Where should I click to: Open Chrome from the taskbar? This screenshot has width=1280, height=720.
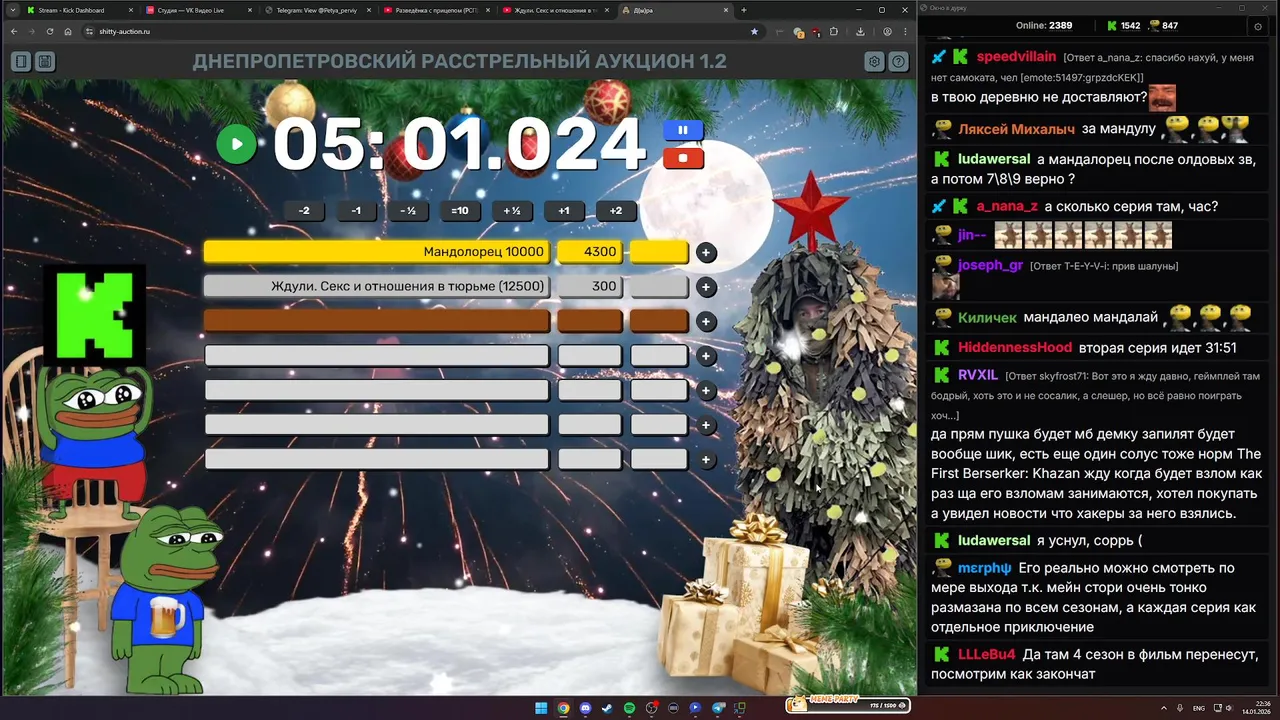click(x=563, y=708)
